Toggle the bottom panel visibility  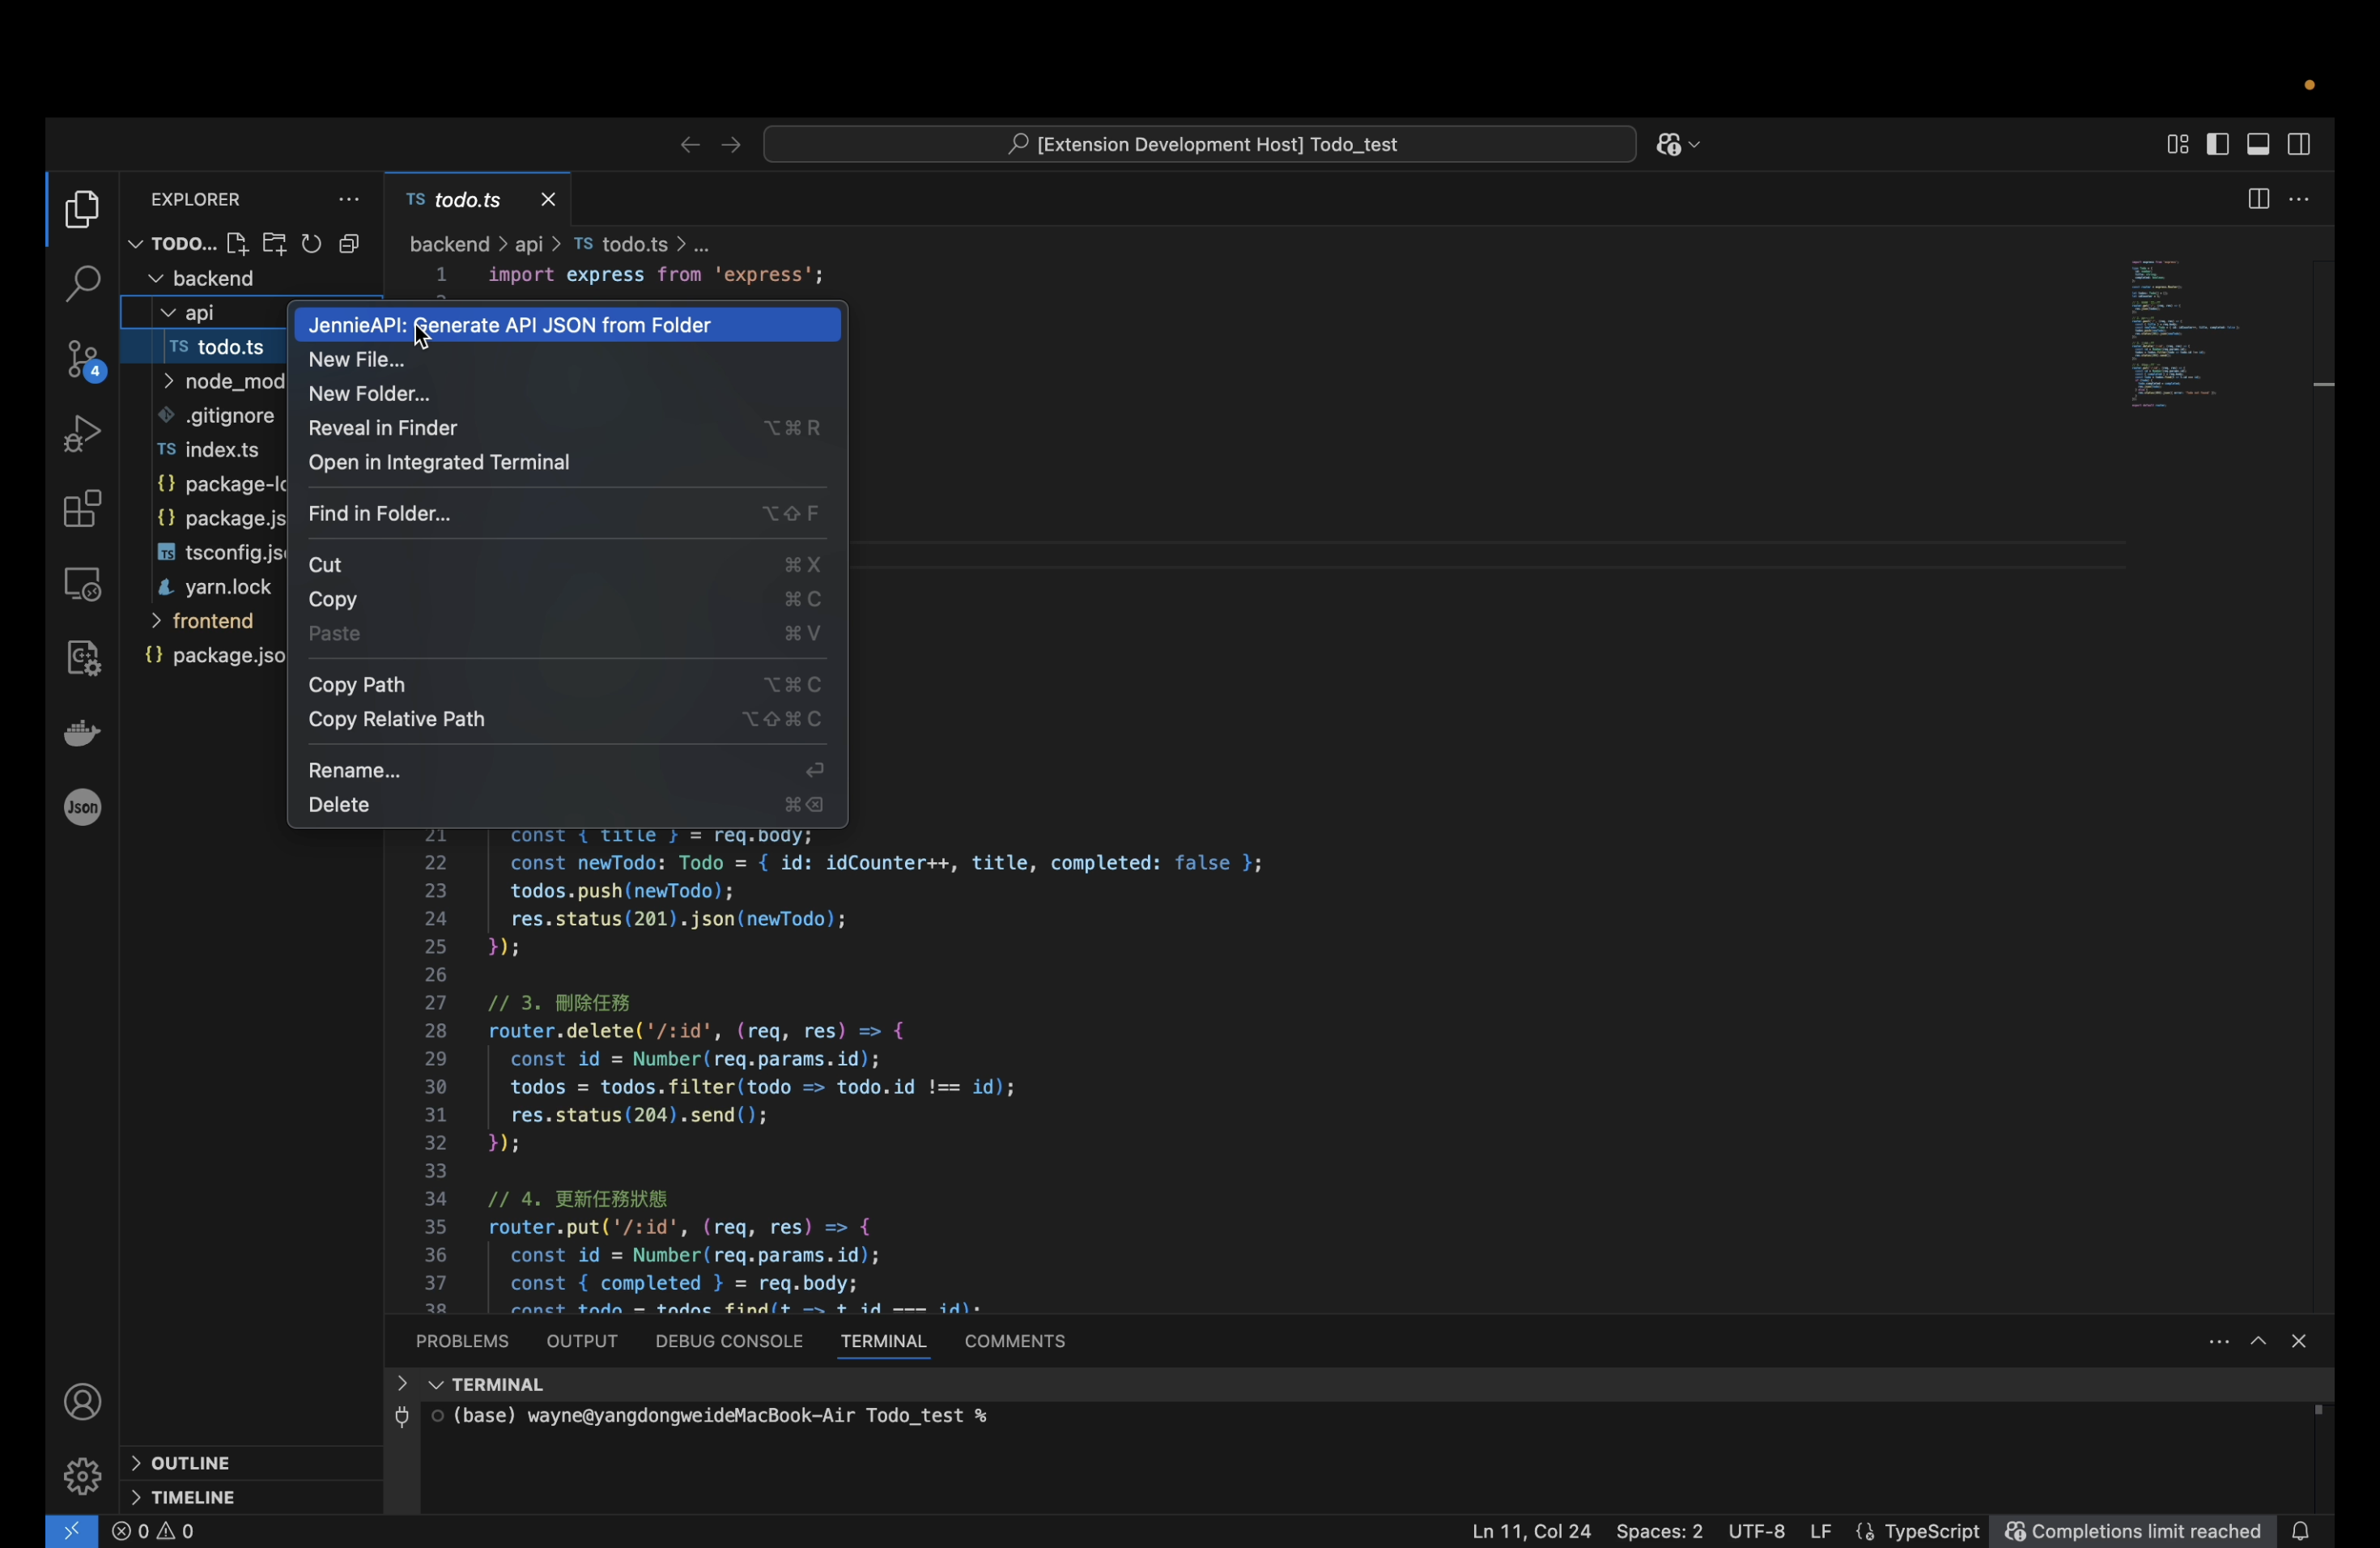coord(2258,145)
